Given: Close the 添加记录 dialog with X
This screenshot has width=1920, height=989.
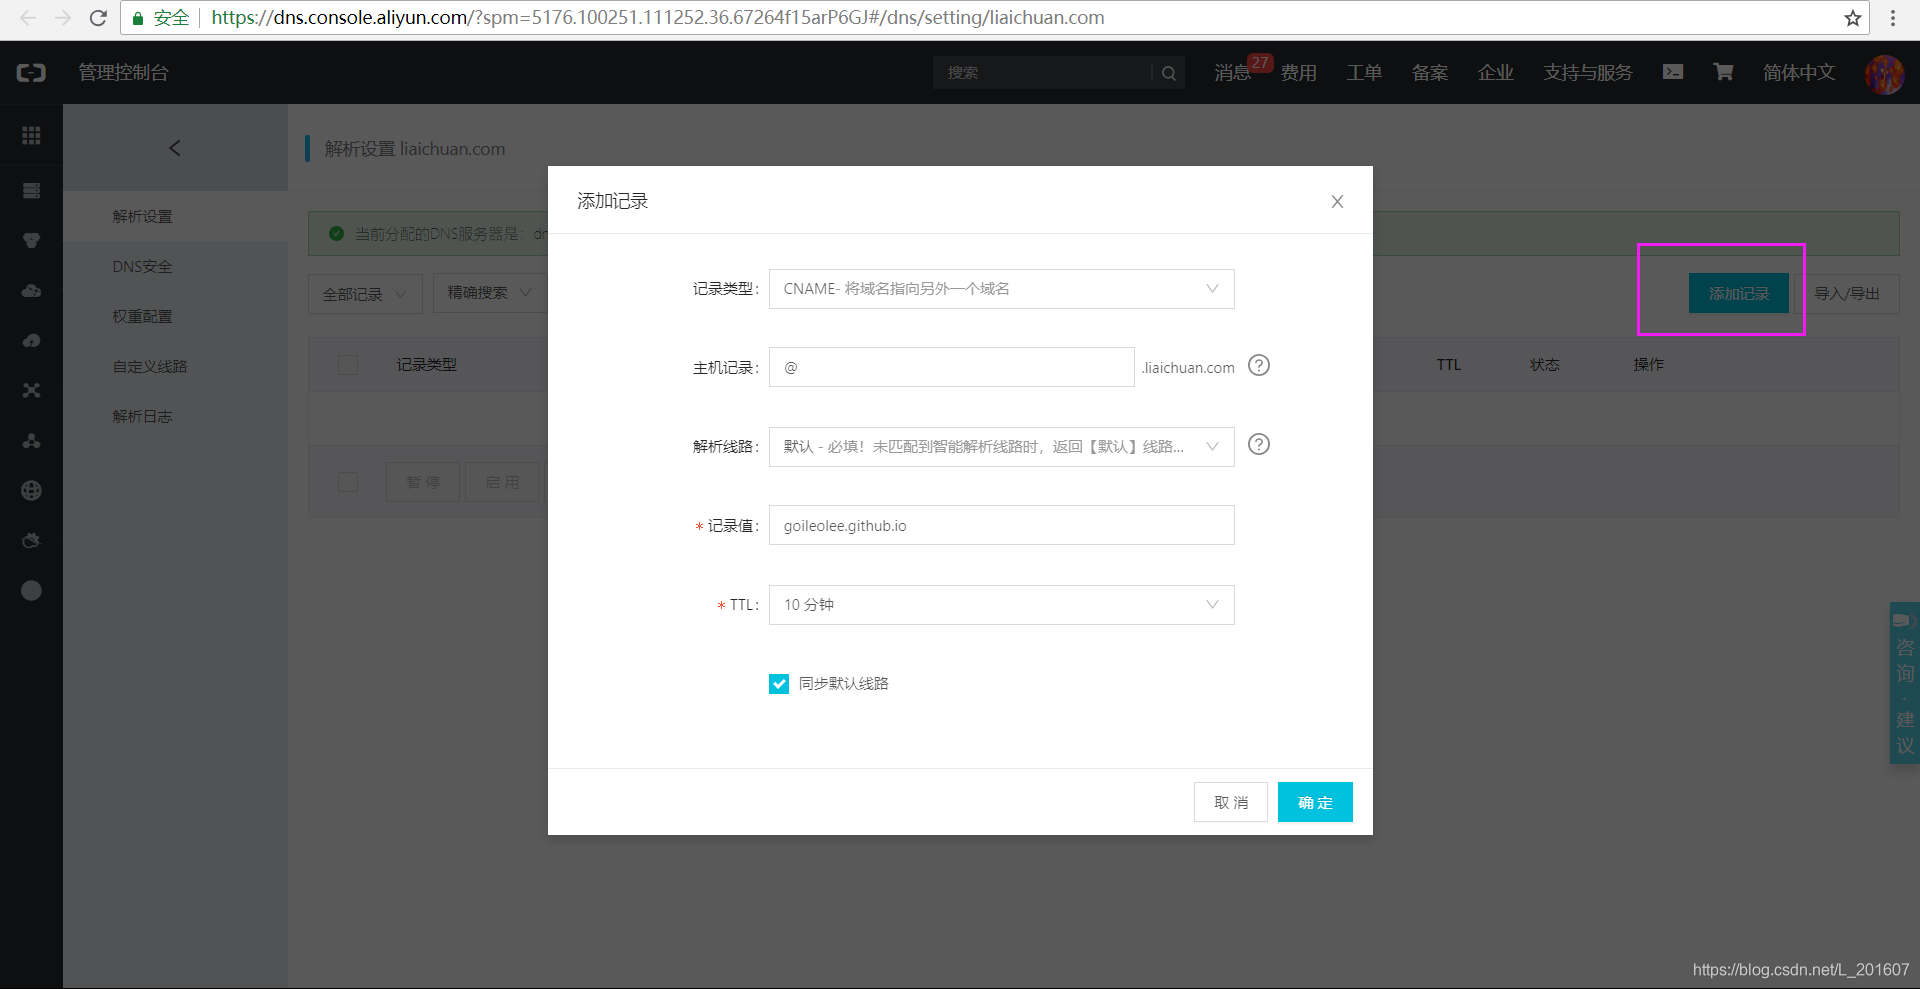Looking at the screenshot, I should (x=1337, y=202).
